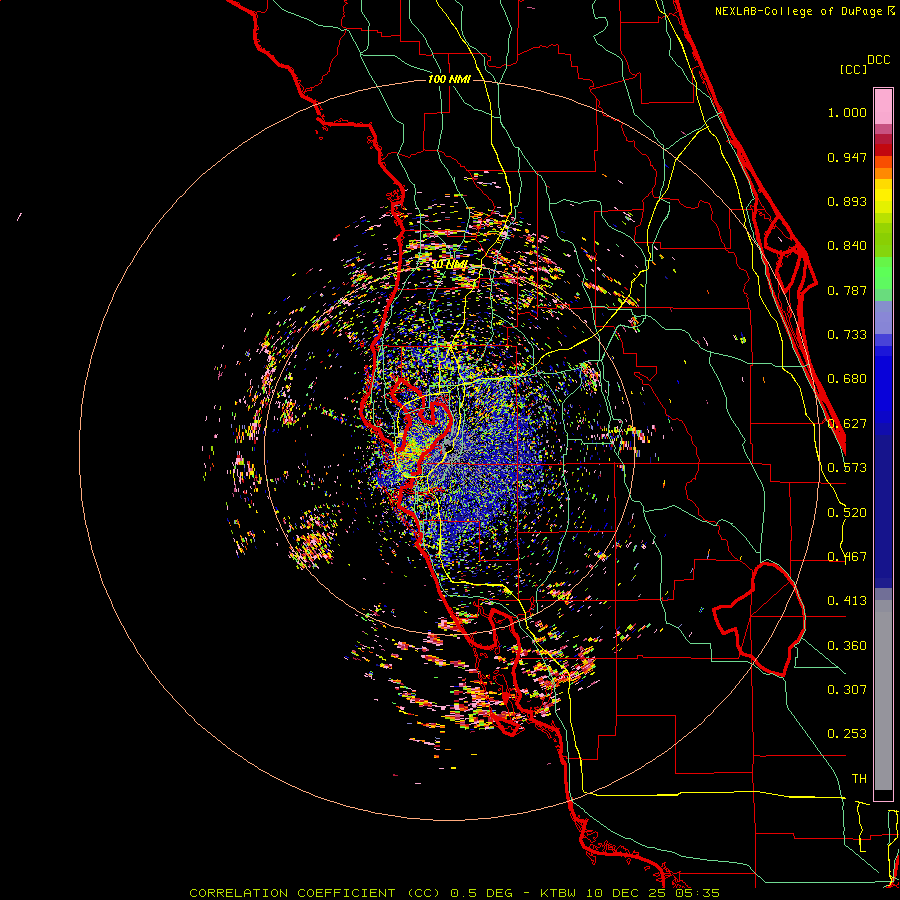Click the KTBW radar site identifier
The height and width of the screenshot is (900, 900).
point(560,893)
